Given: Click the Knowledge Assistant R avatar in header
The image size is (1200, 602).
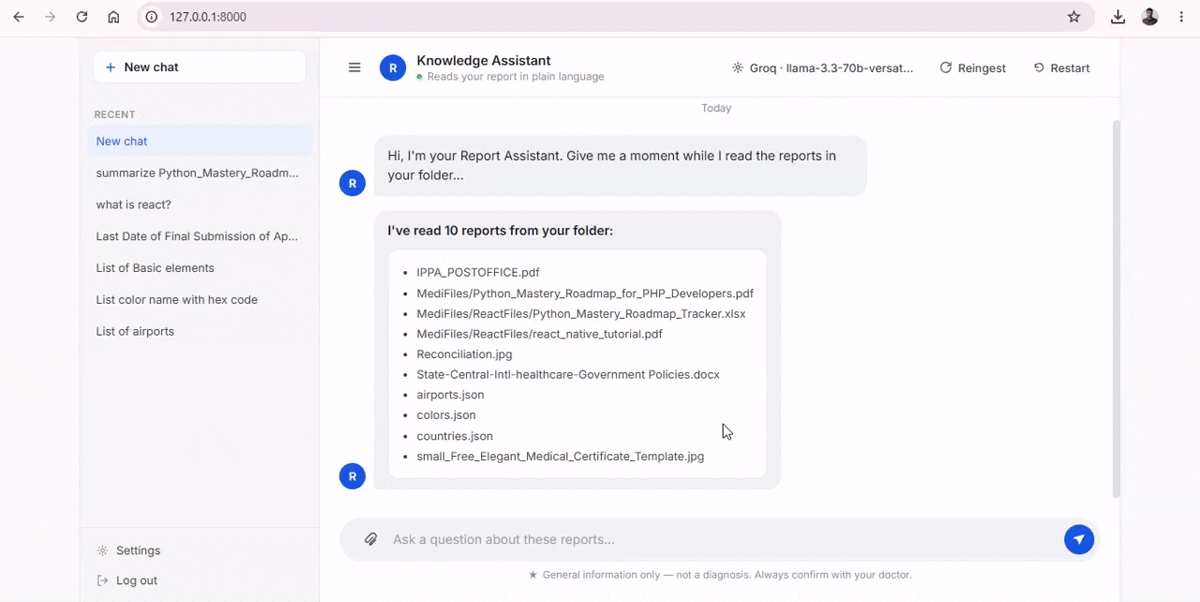Looking at the screenshot, I should click(x=393, y=68).
